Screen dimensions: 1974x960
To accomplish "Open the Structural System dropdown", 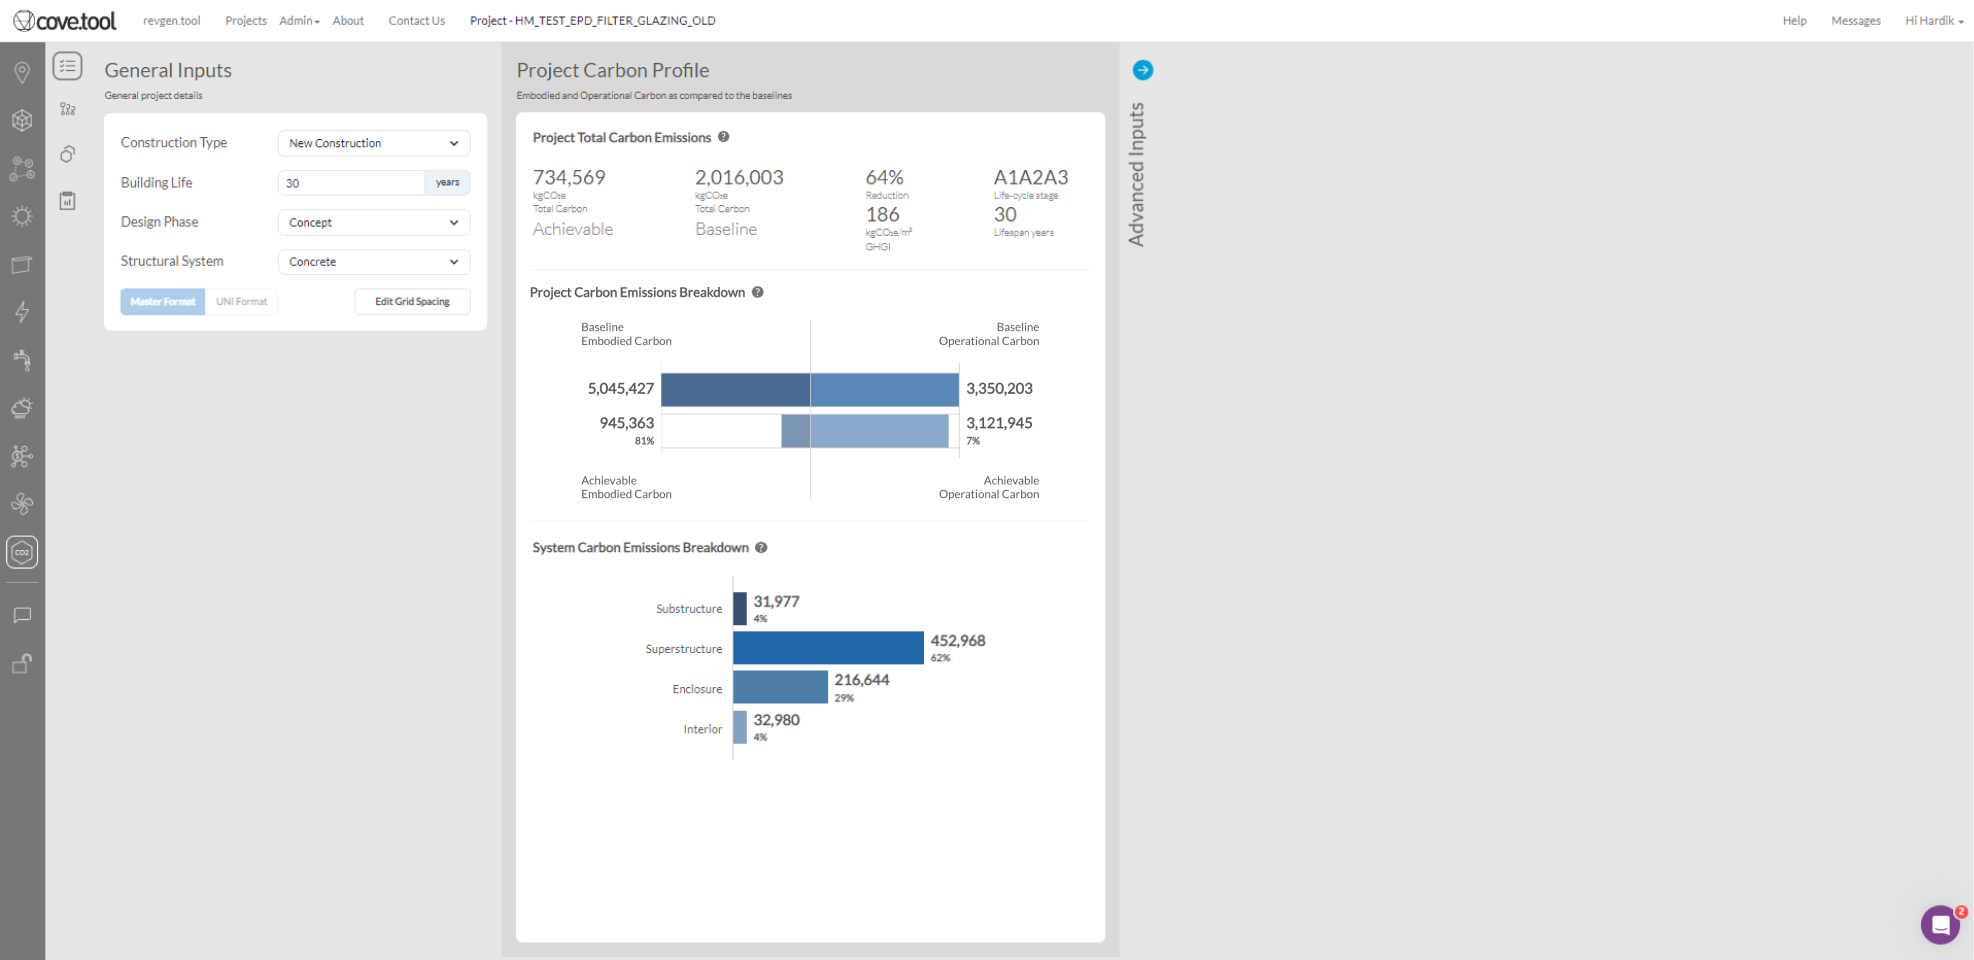I will [373, 262].
